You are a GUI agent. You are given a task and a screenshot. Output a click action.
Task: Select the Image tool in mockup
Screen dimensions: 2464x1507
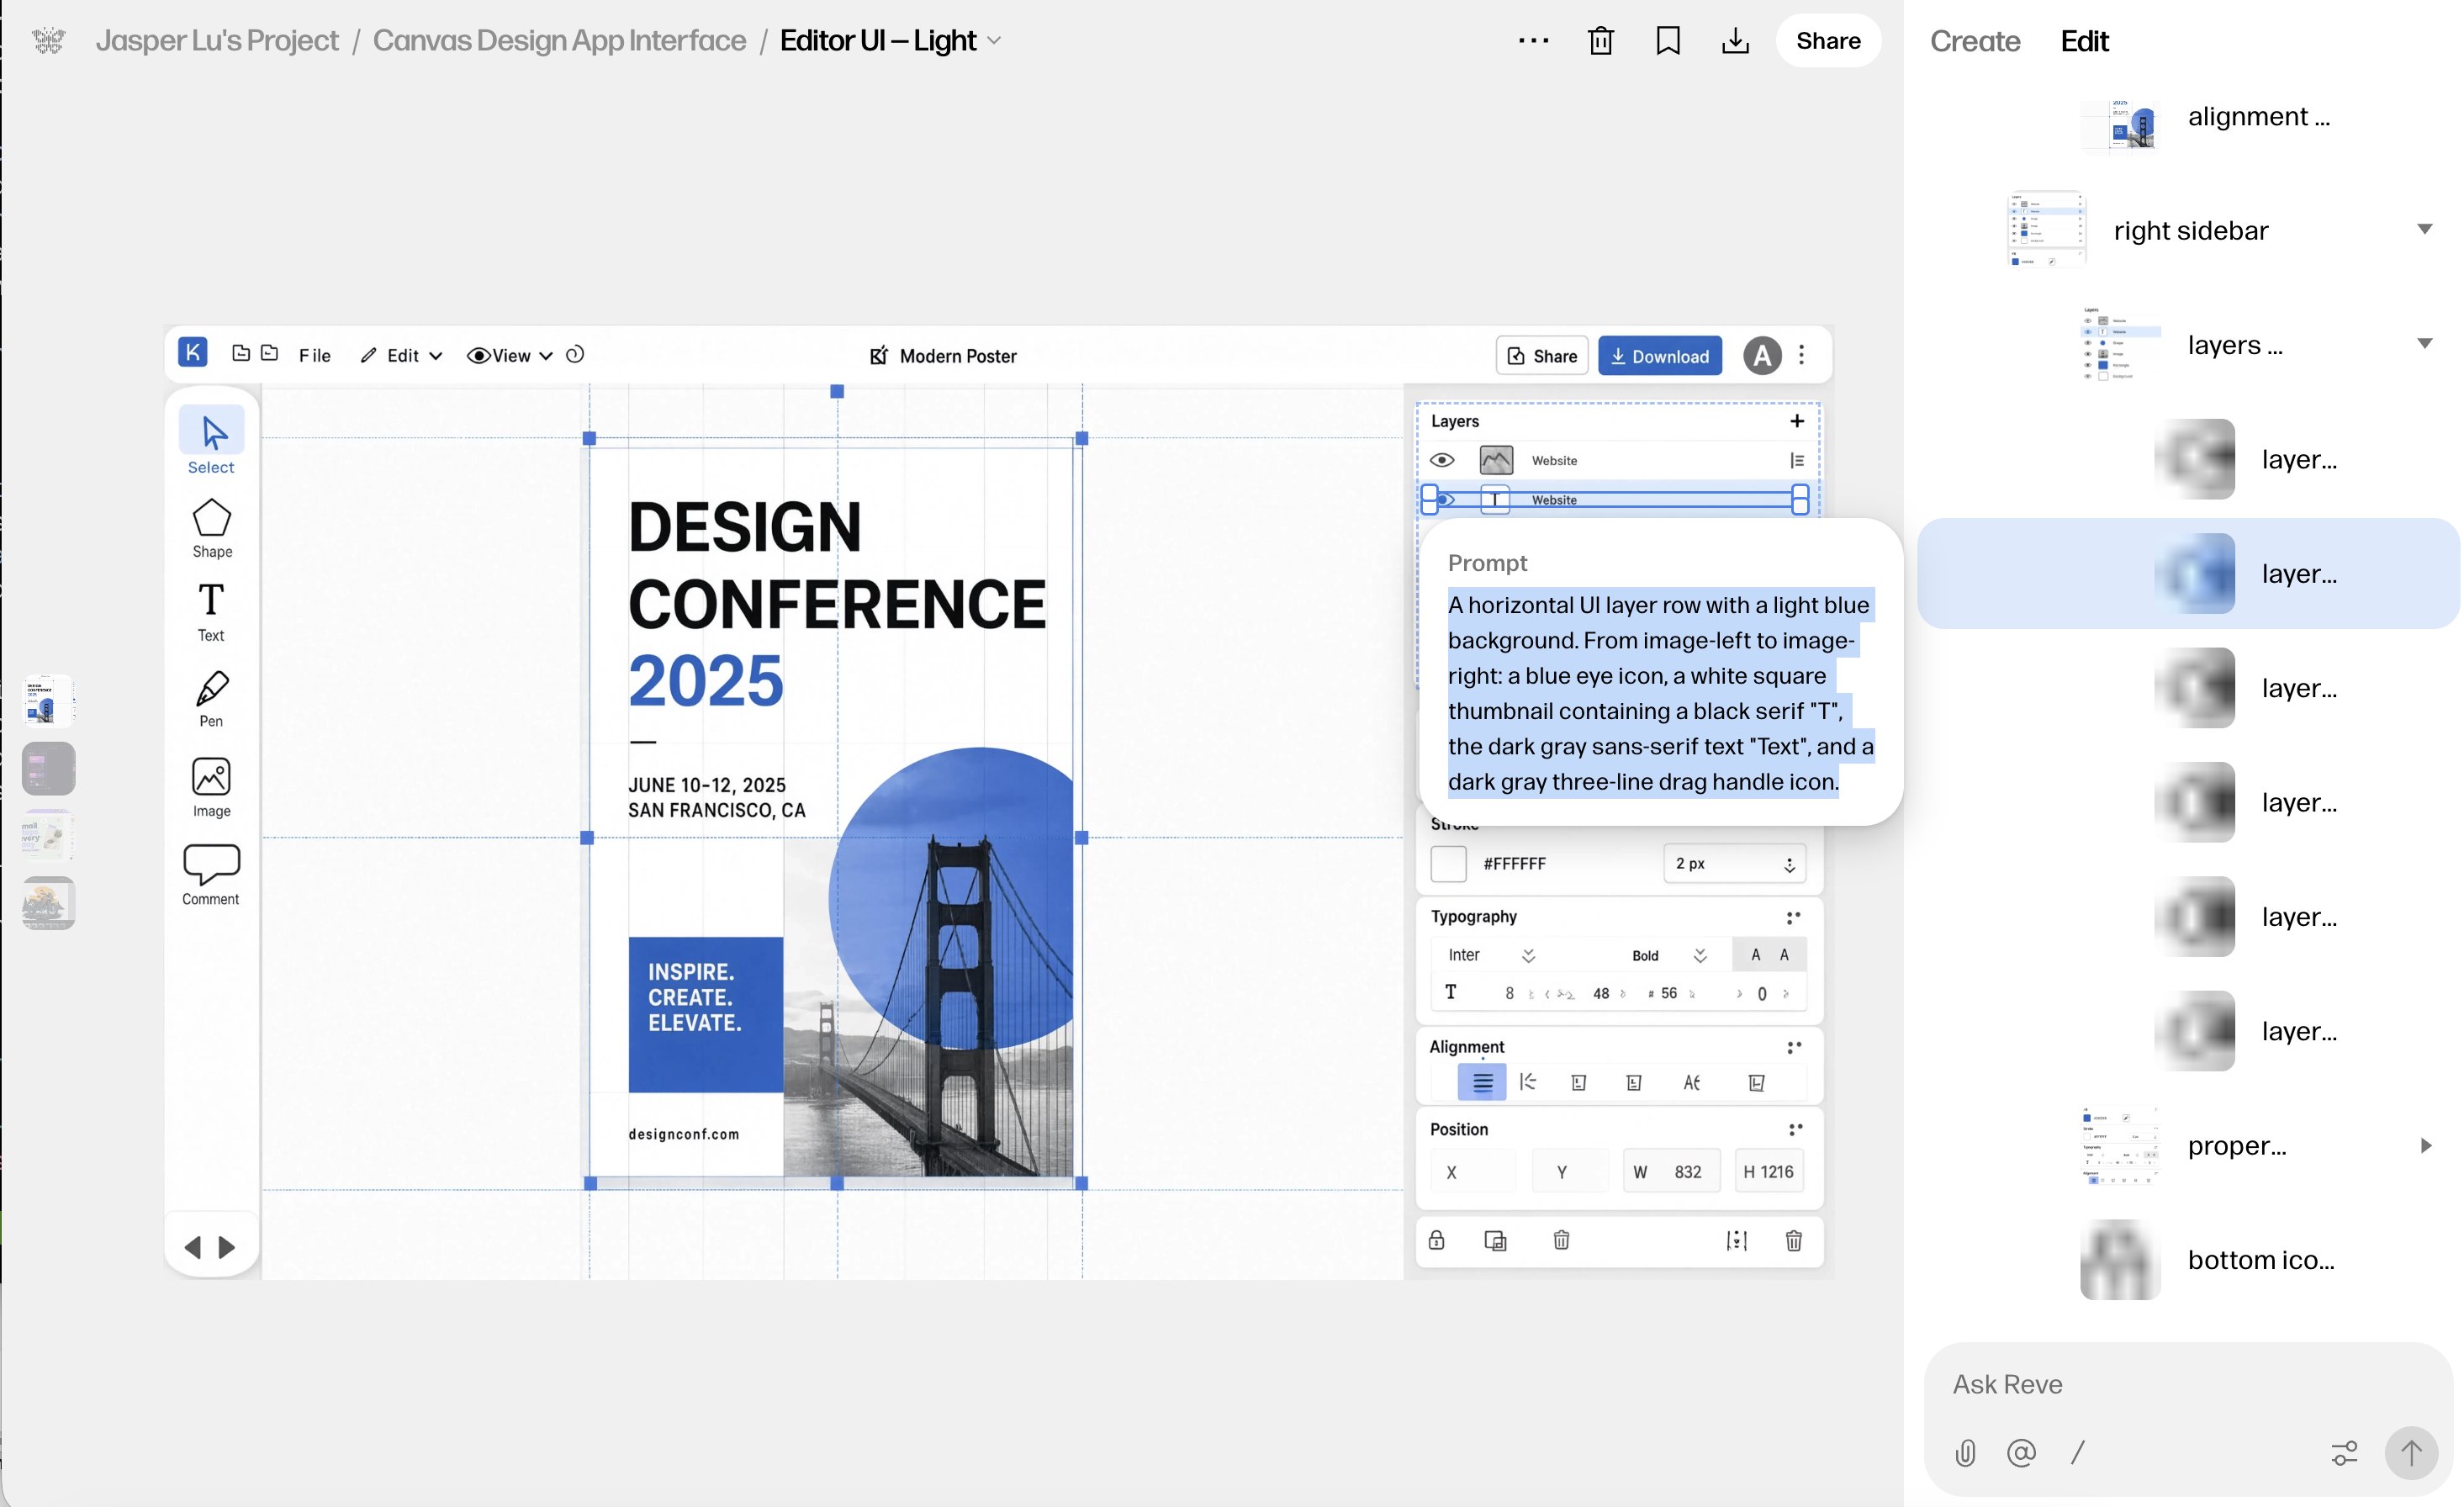[212, 787]
